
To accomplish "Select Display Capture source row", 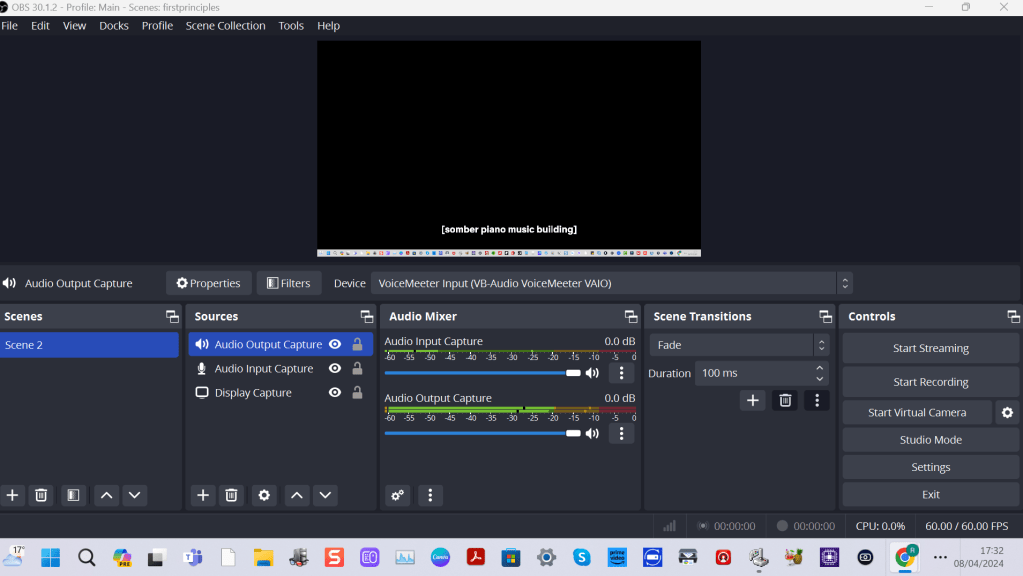I will 281,393.
